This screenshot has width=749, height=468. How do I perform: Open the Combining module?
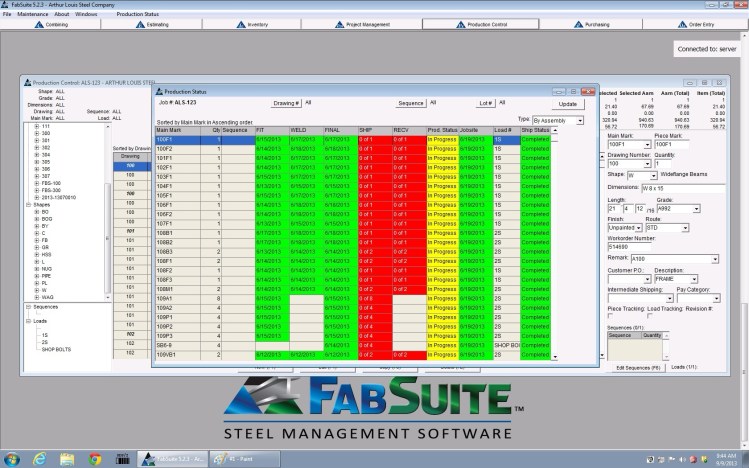tap(53, 24)
